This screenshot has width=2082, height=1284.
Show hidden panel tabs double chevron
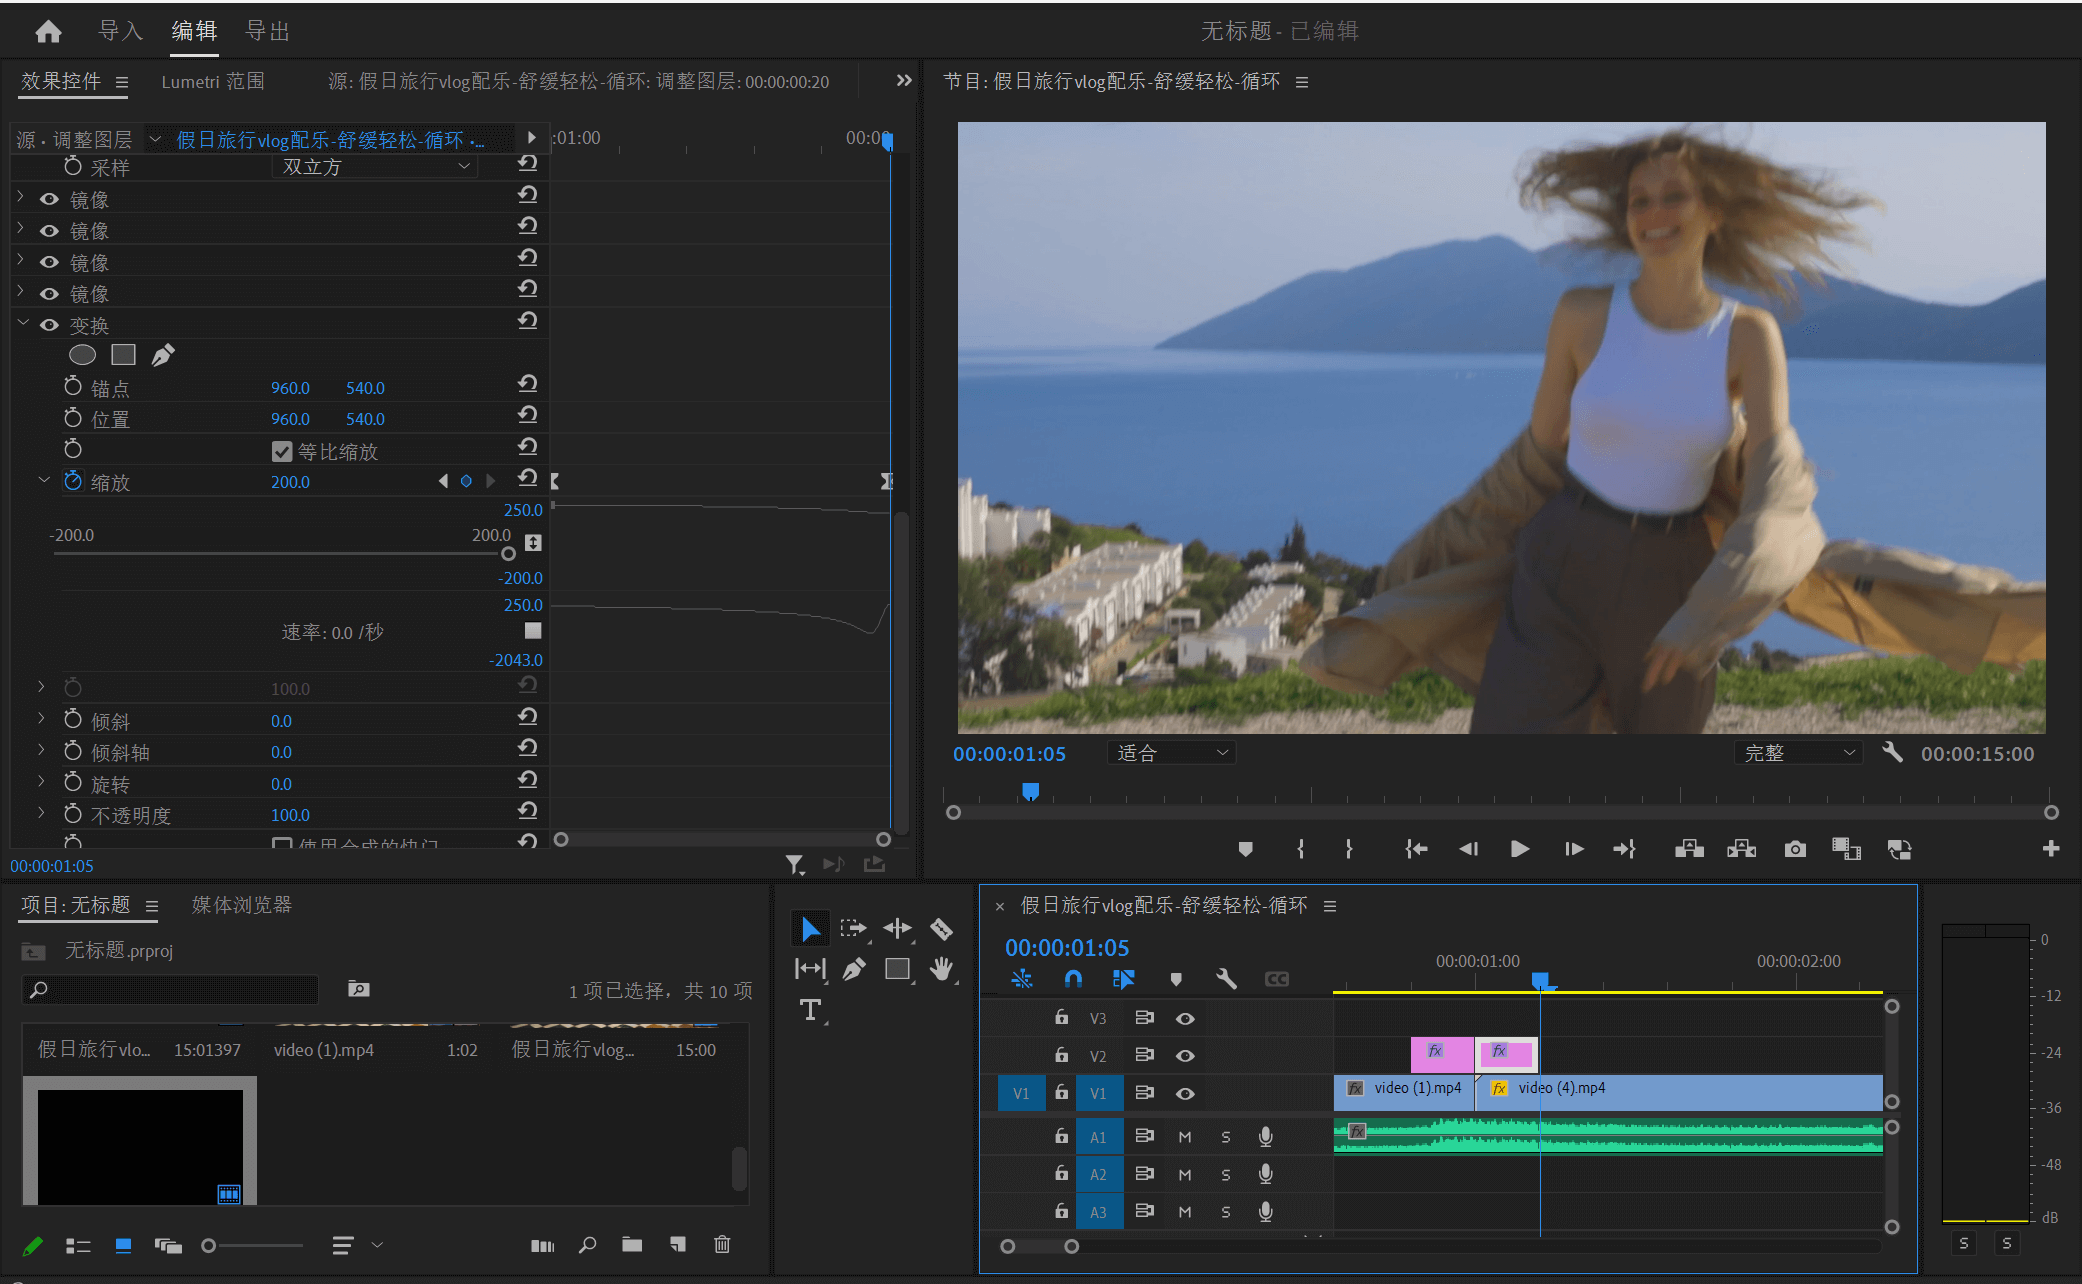(x=904, y=80)
